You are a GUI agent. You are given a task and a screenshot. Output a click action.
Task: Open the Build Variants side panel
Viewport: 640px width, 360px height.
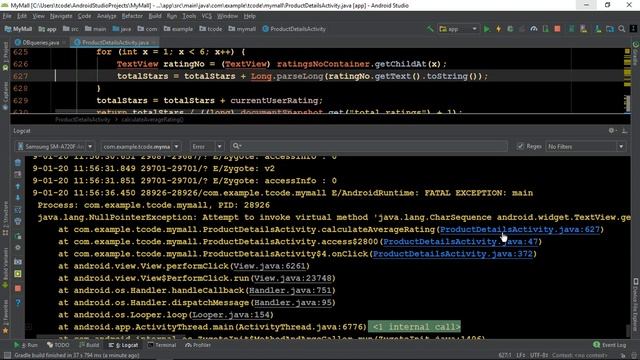coord(5,269)
